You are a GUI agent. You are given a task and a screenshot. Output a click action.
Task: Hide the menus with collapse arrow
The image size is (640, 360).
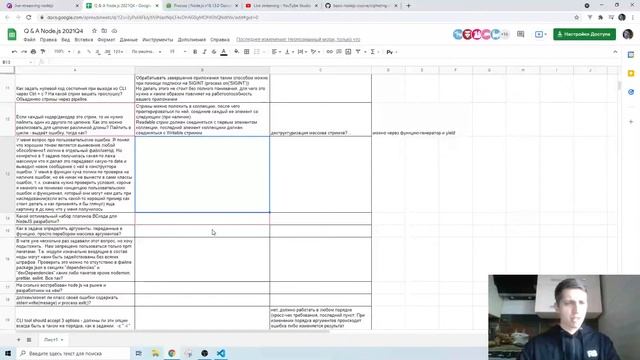pos(615,52)
